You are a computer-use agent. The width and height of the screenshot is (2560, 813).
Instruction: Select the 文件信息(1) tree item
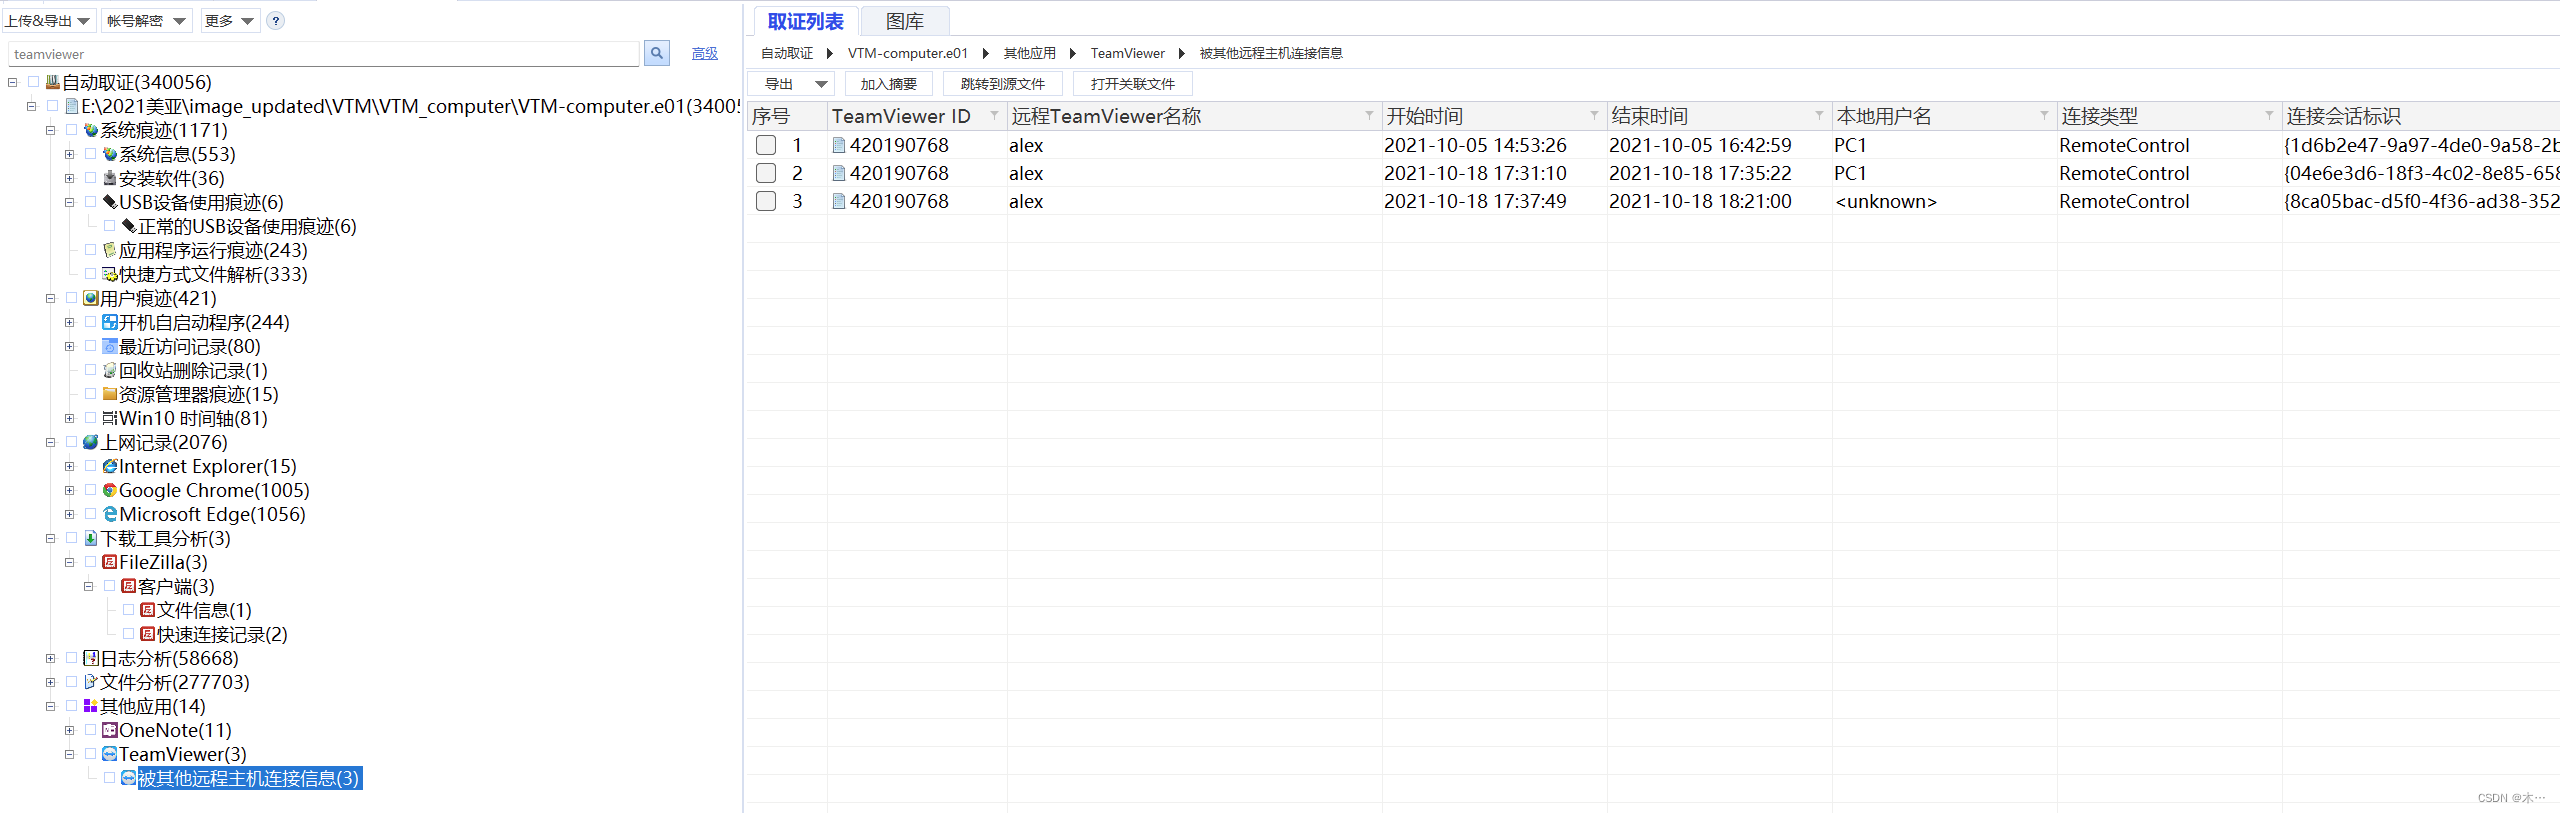204,610
